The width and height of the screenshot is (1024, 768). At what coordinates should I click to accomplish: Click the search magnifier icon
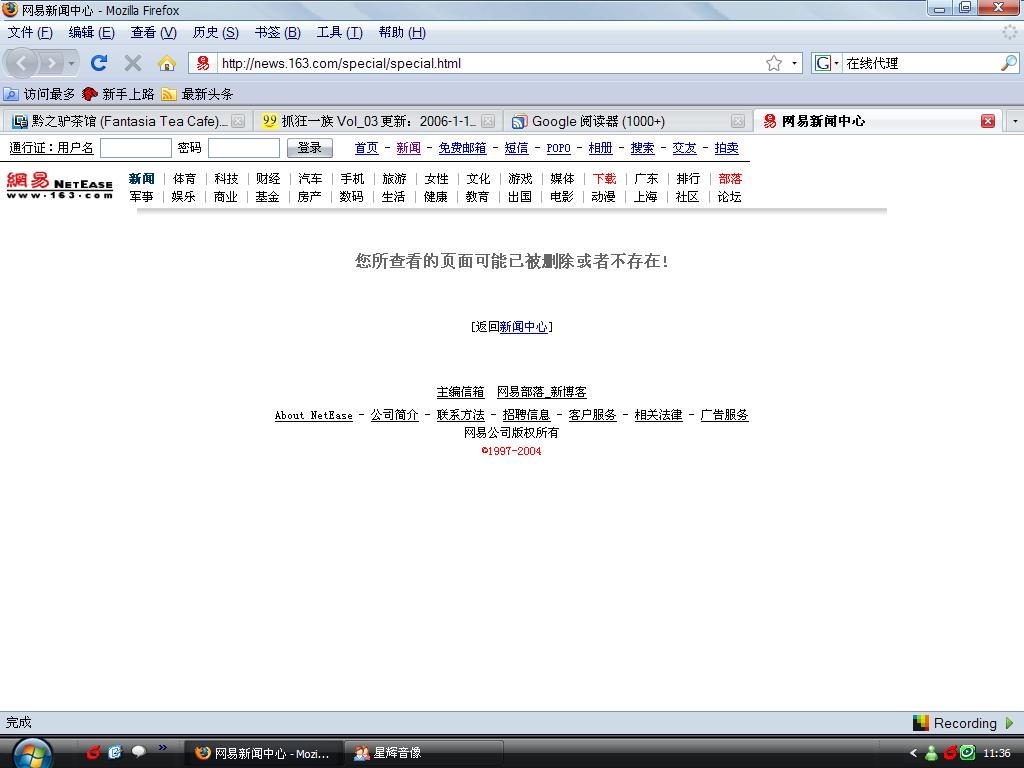[x=1008, y=63]
